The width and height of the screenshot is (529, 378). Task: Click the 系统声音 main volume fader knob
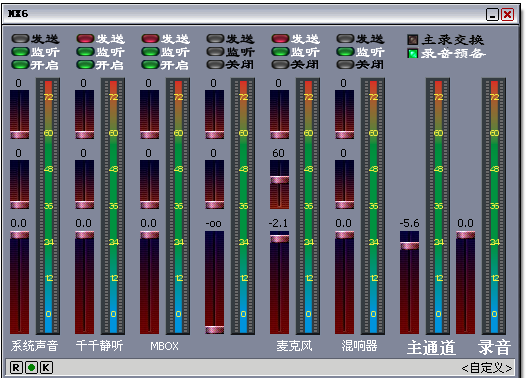click(x=20, y=235)
